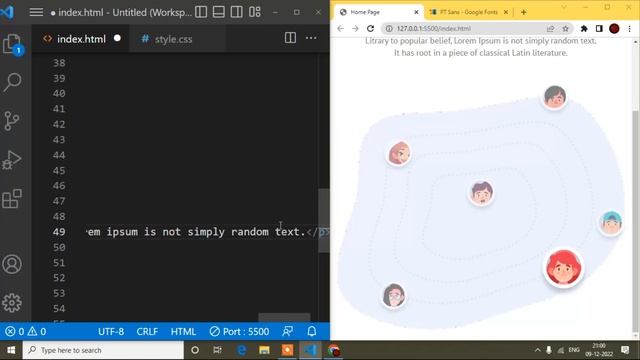Open the Run and Debug view
The image size is (640, 360).
point(12,160)
